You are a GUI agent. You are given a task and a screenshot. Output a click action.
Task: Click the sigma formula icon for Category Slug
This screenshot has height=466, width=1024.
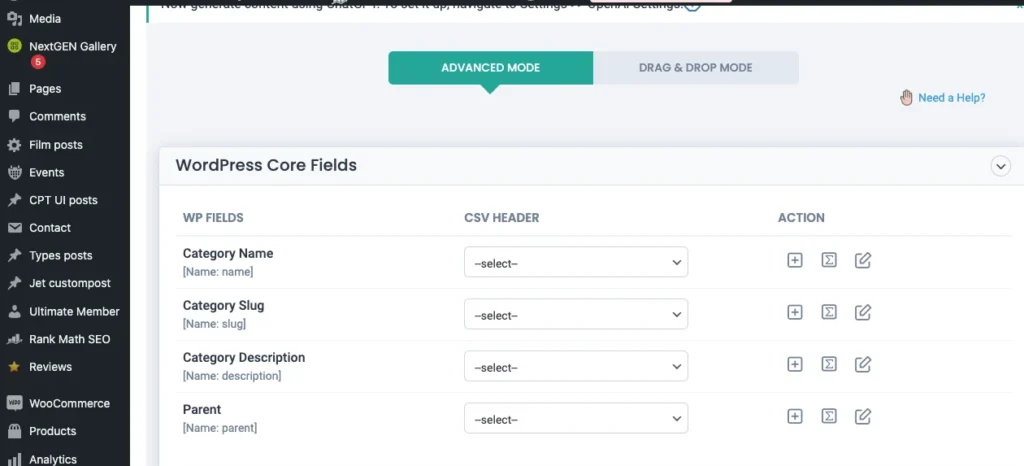[829, 313]
